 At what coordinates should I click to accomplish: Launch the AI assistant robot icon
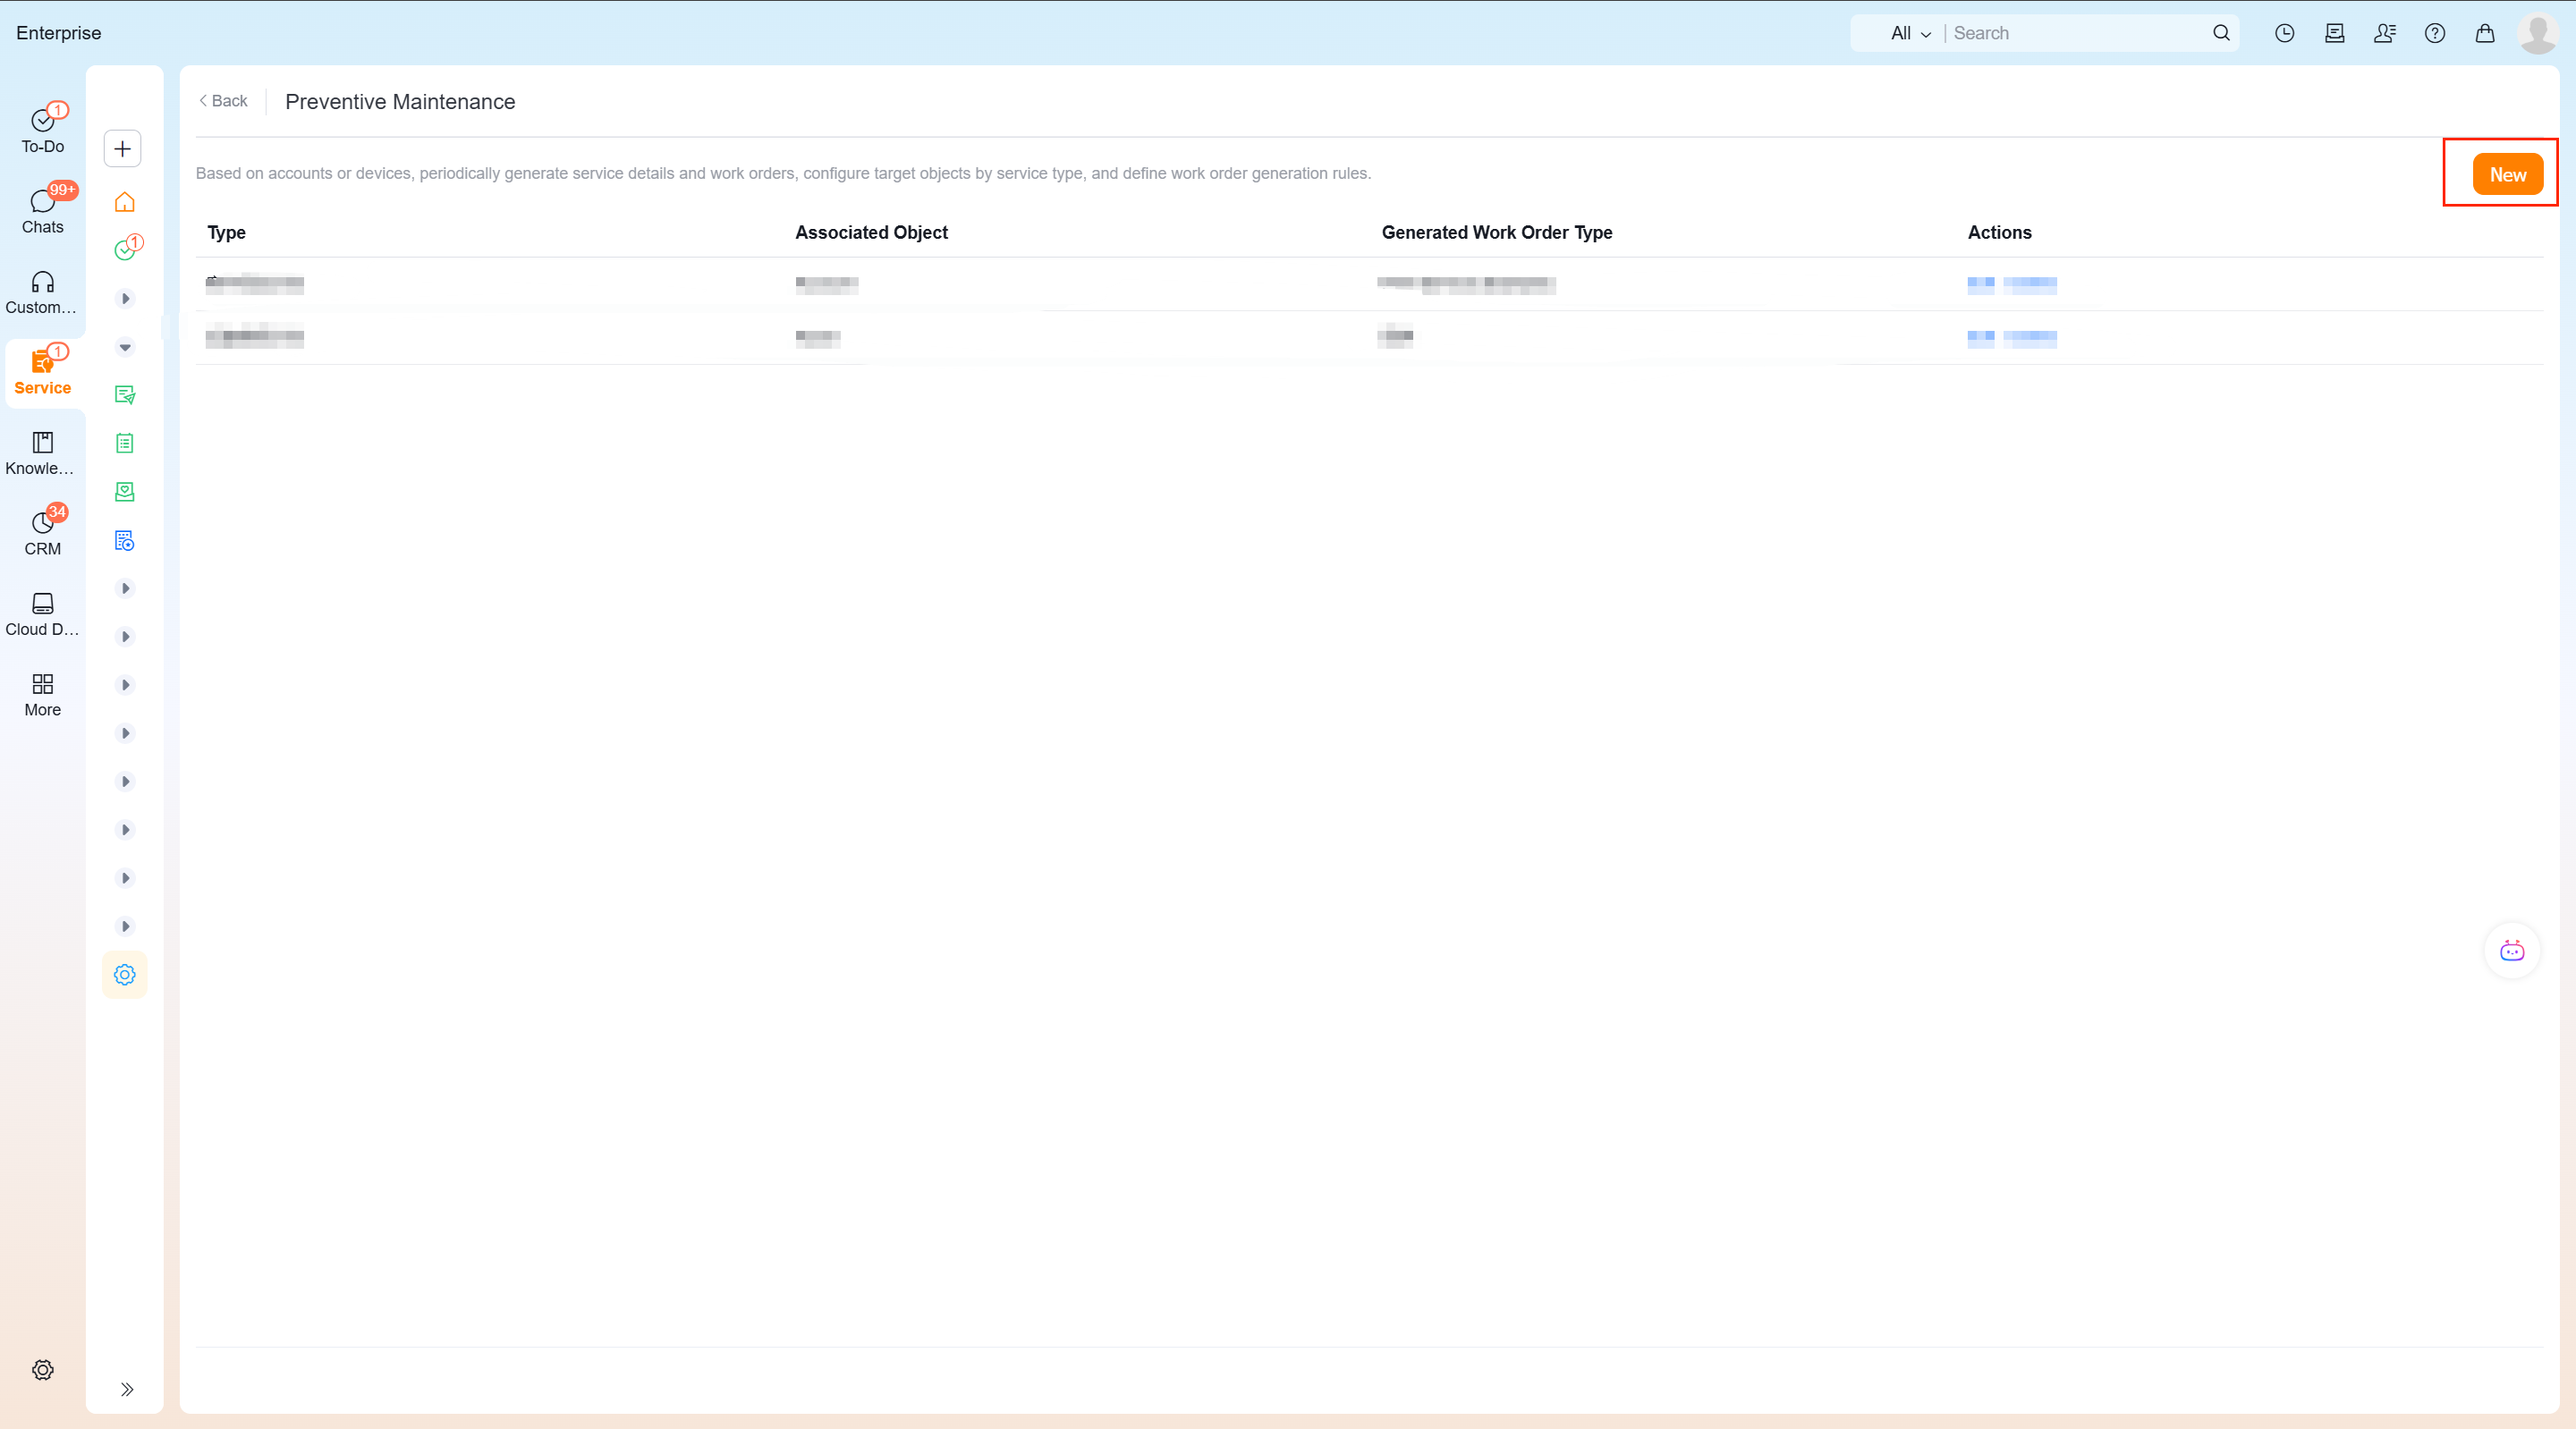(x=2512, y=951)
